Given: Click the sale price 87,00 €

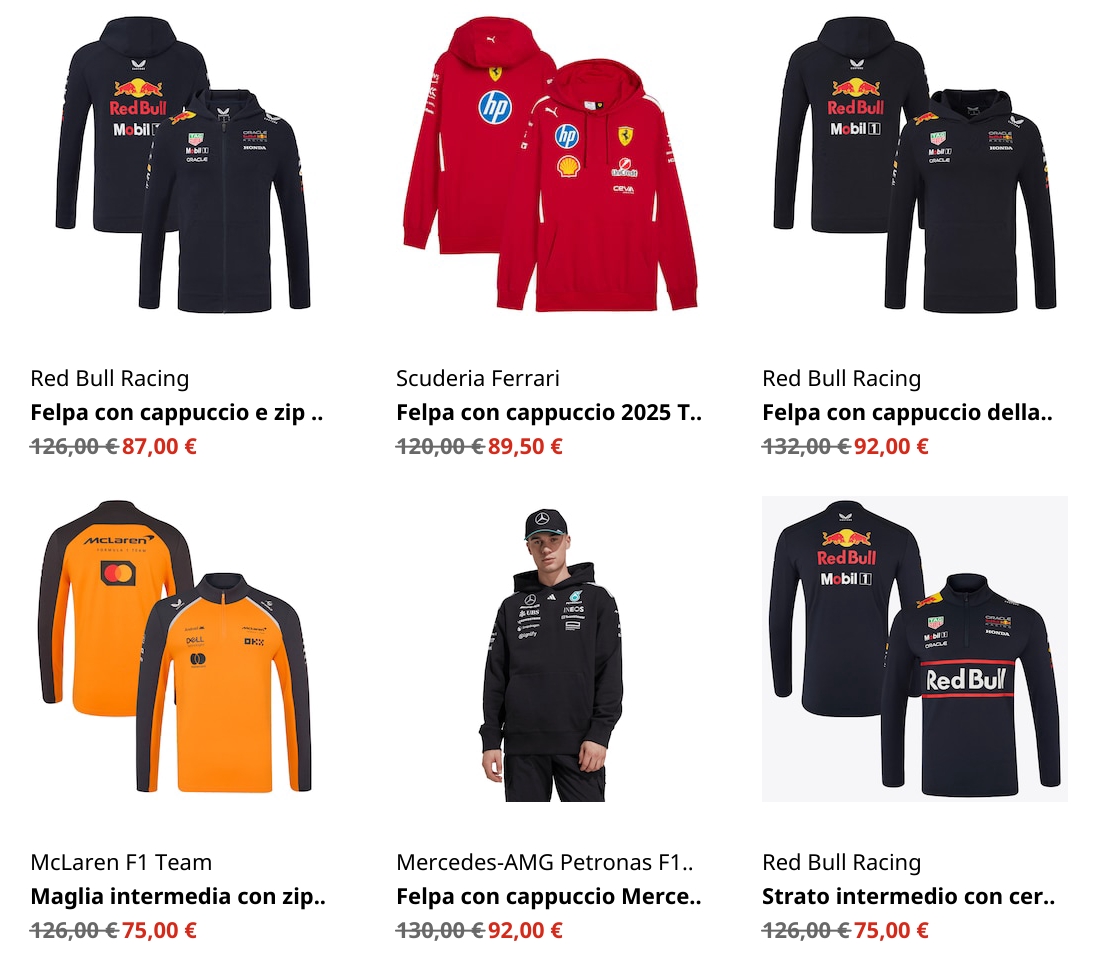Looking at the screenshot, I should pyautogui.click(x=159, y=446).
